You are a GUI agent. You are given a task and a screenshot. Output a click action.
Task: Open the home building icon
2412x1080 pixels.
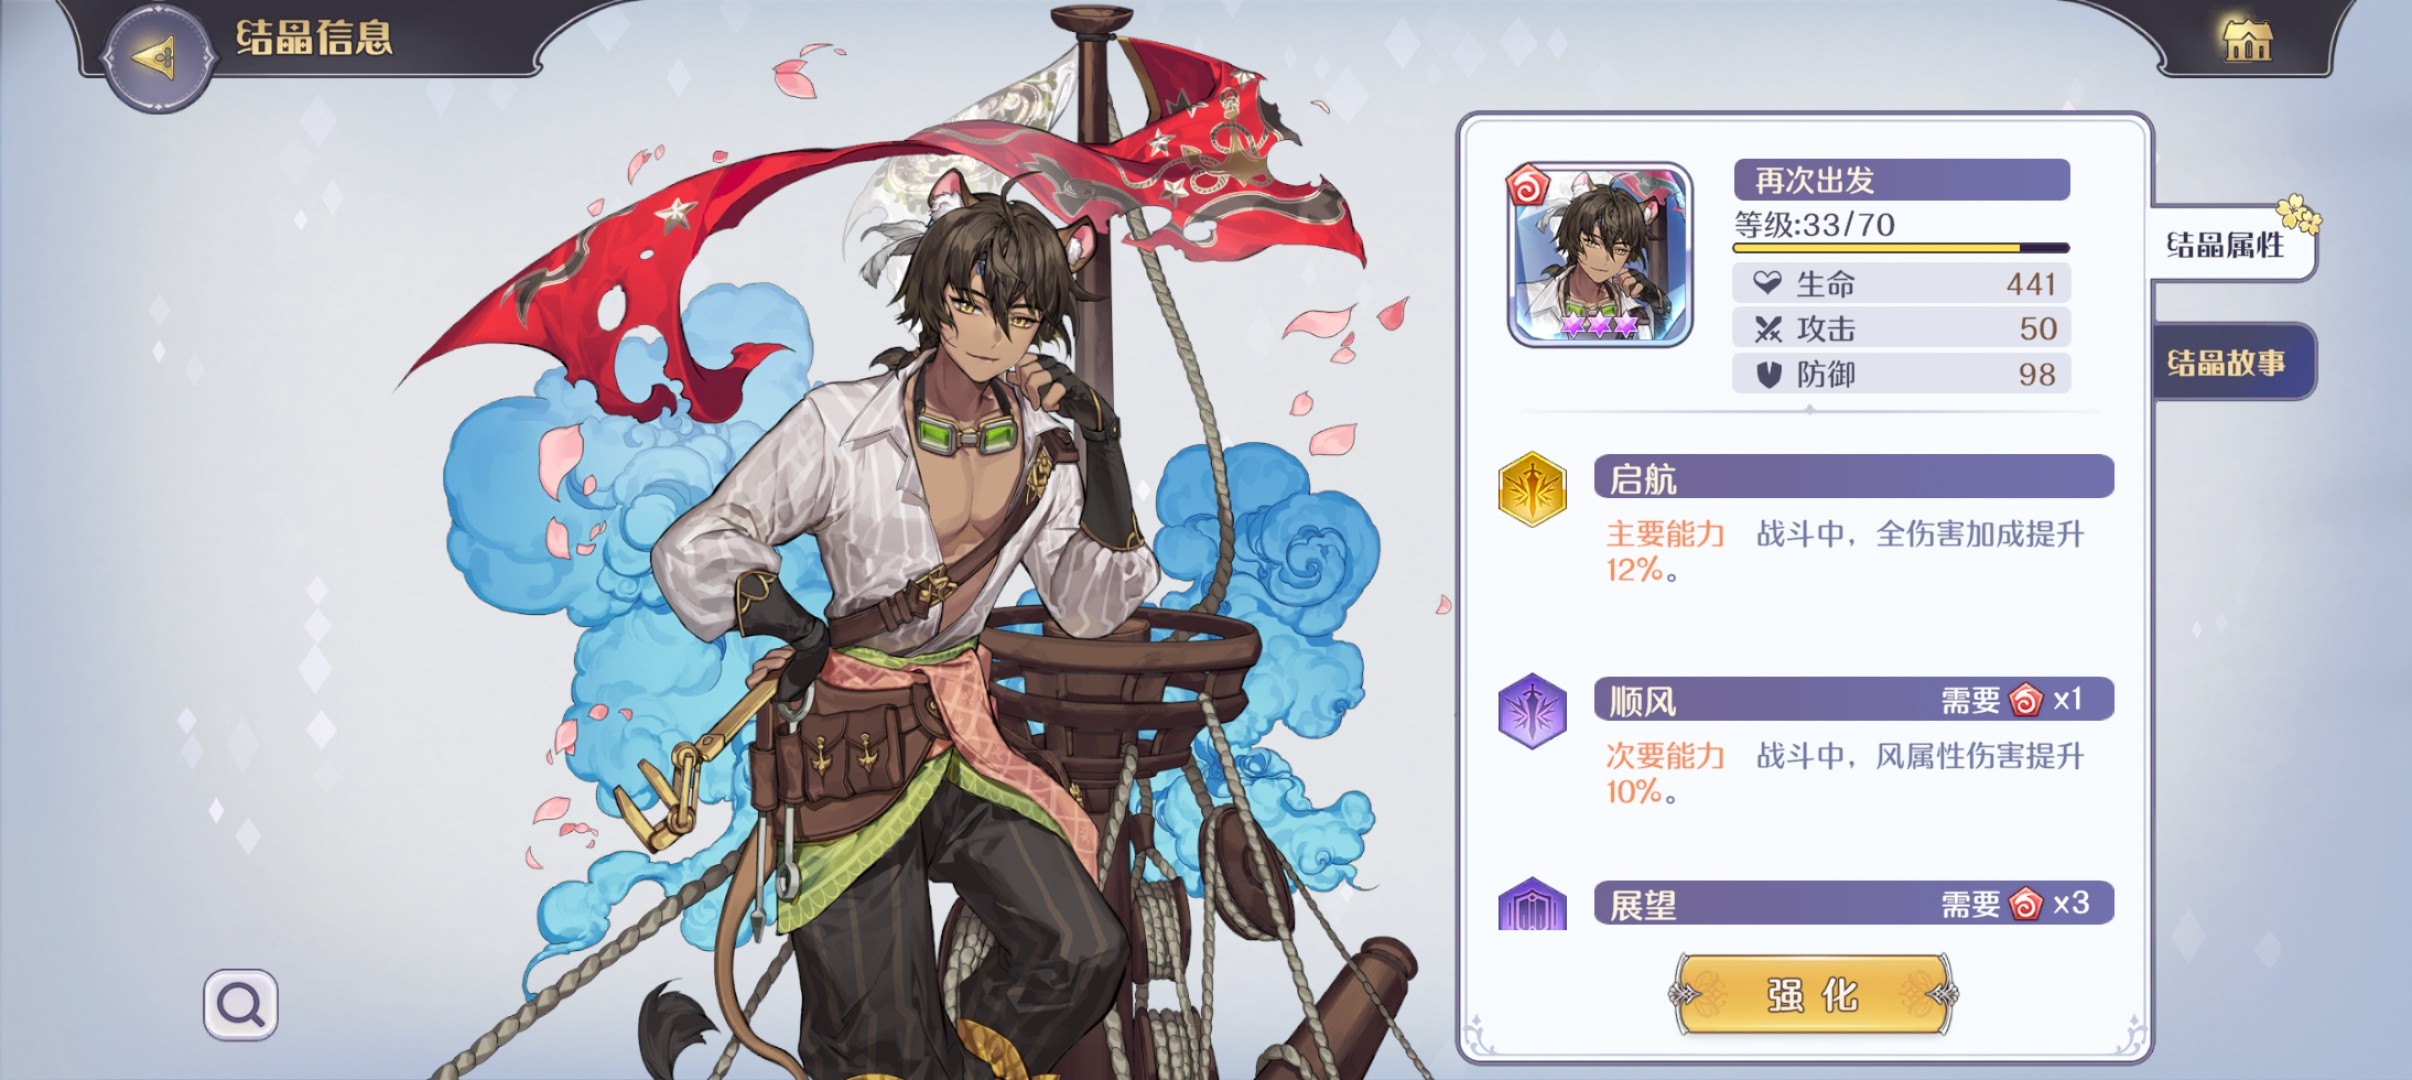[x=2247, y=39]
